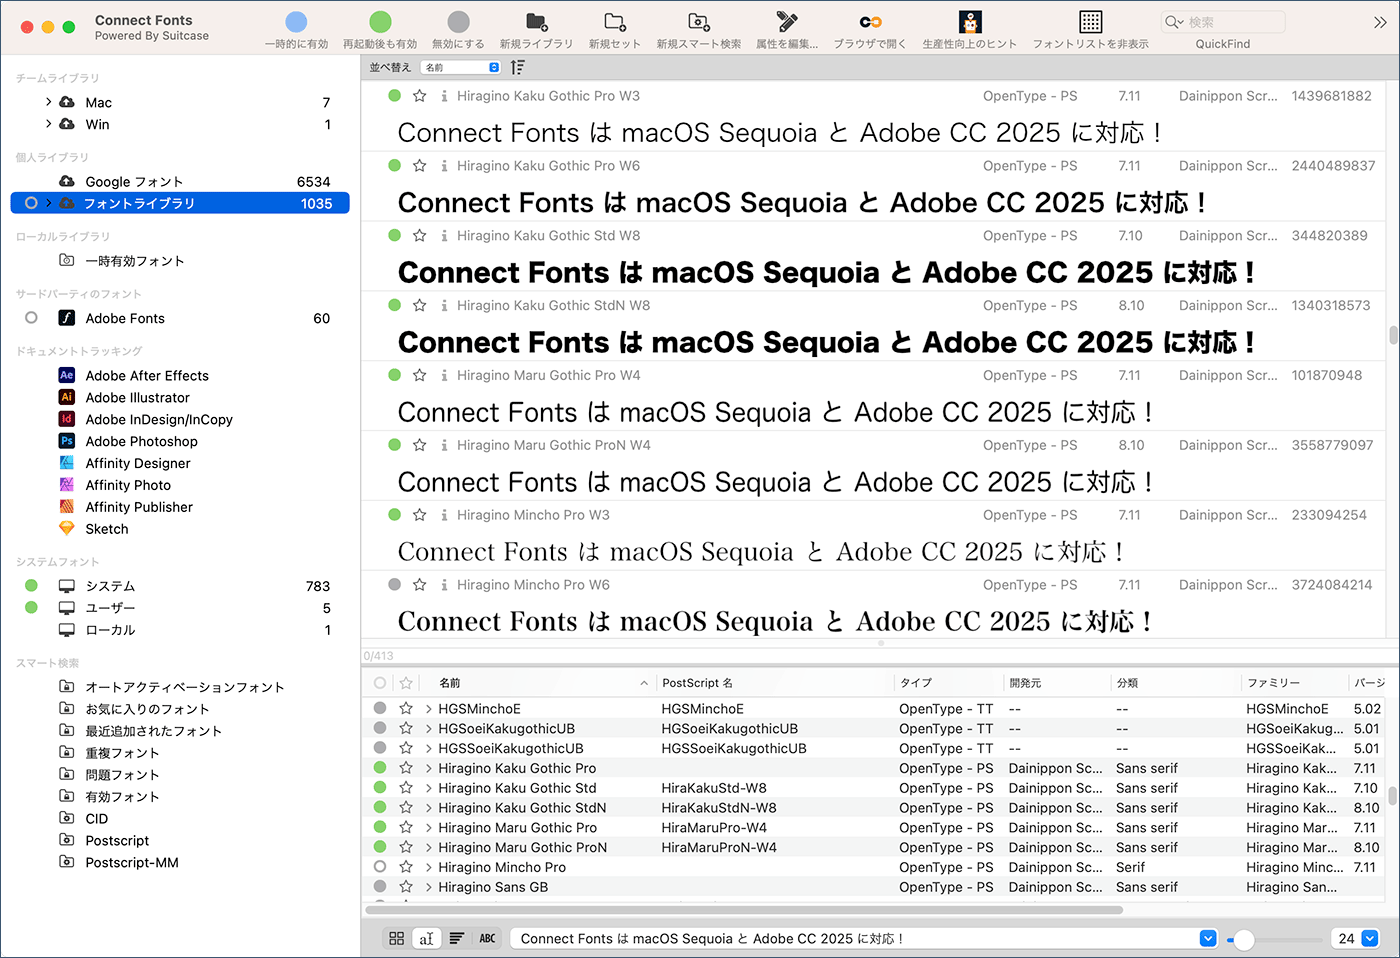Viewport: 1400px width, 958px height.
Task: Sort by the ファミリー column header
Action: tap(1294, 683)
